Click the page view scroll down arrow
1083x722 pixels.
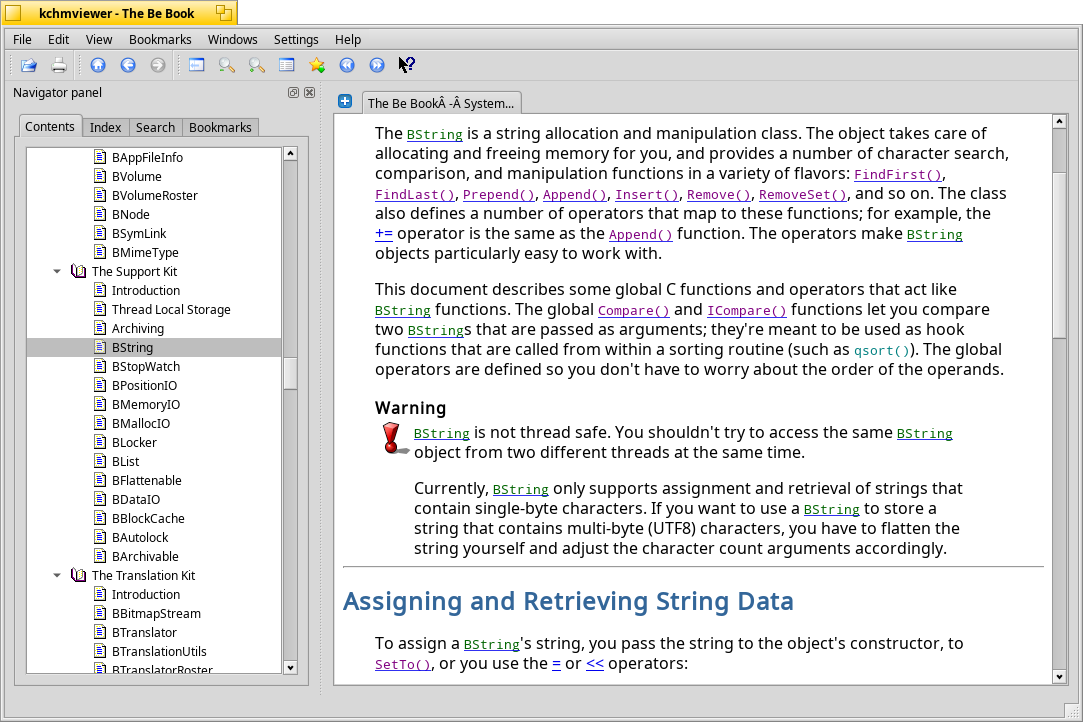click(1060, 677)
